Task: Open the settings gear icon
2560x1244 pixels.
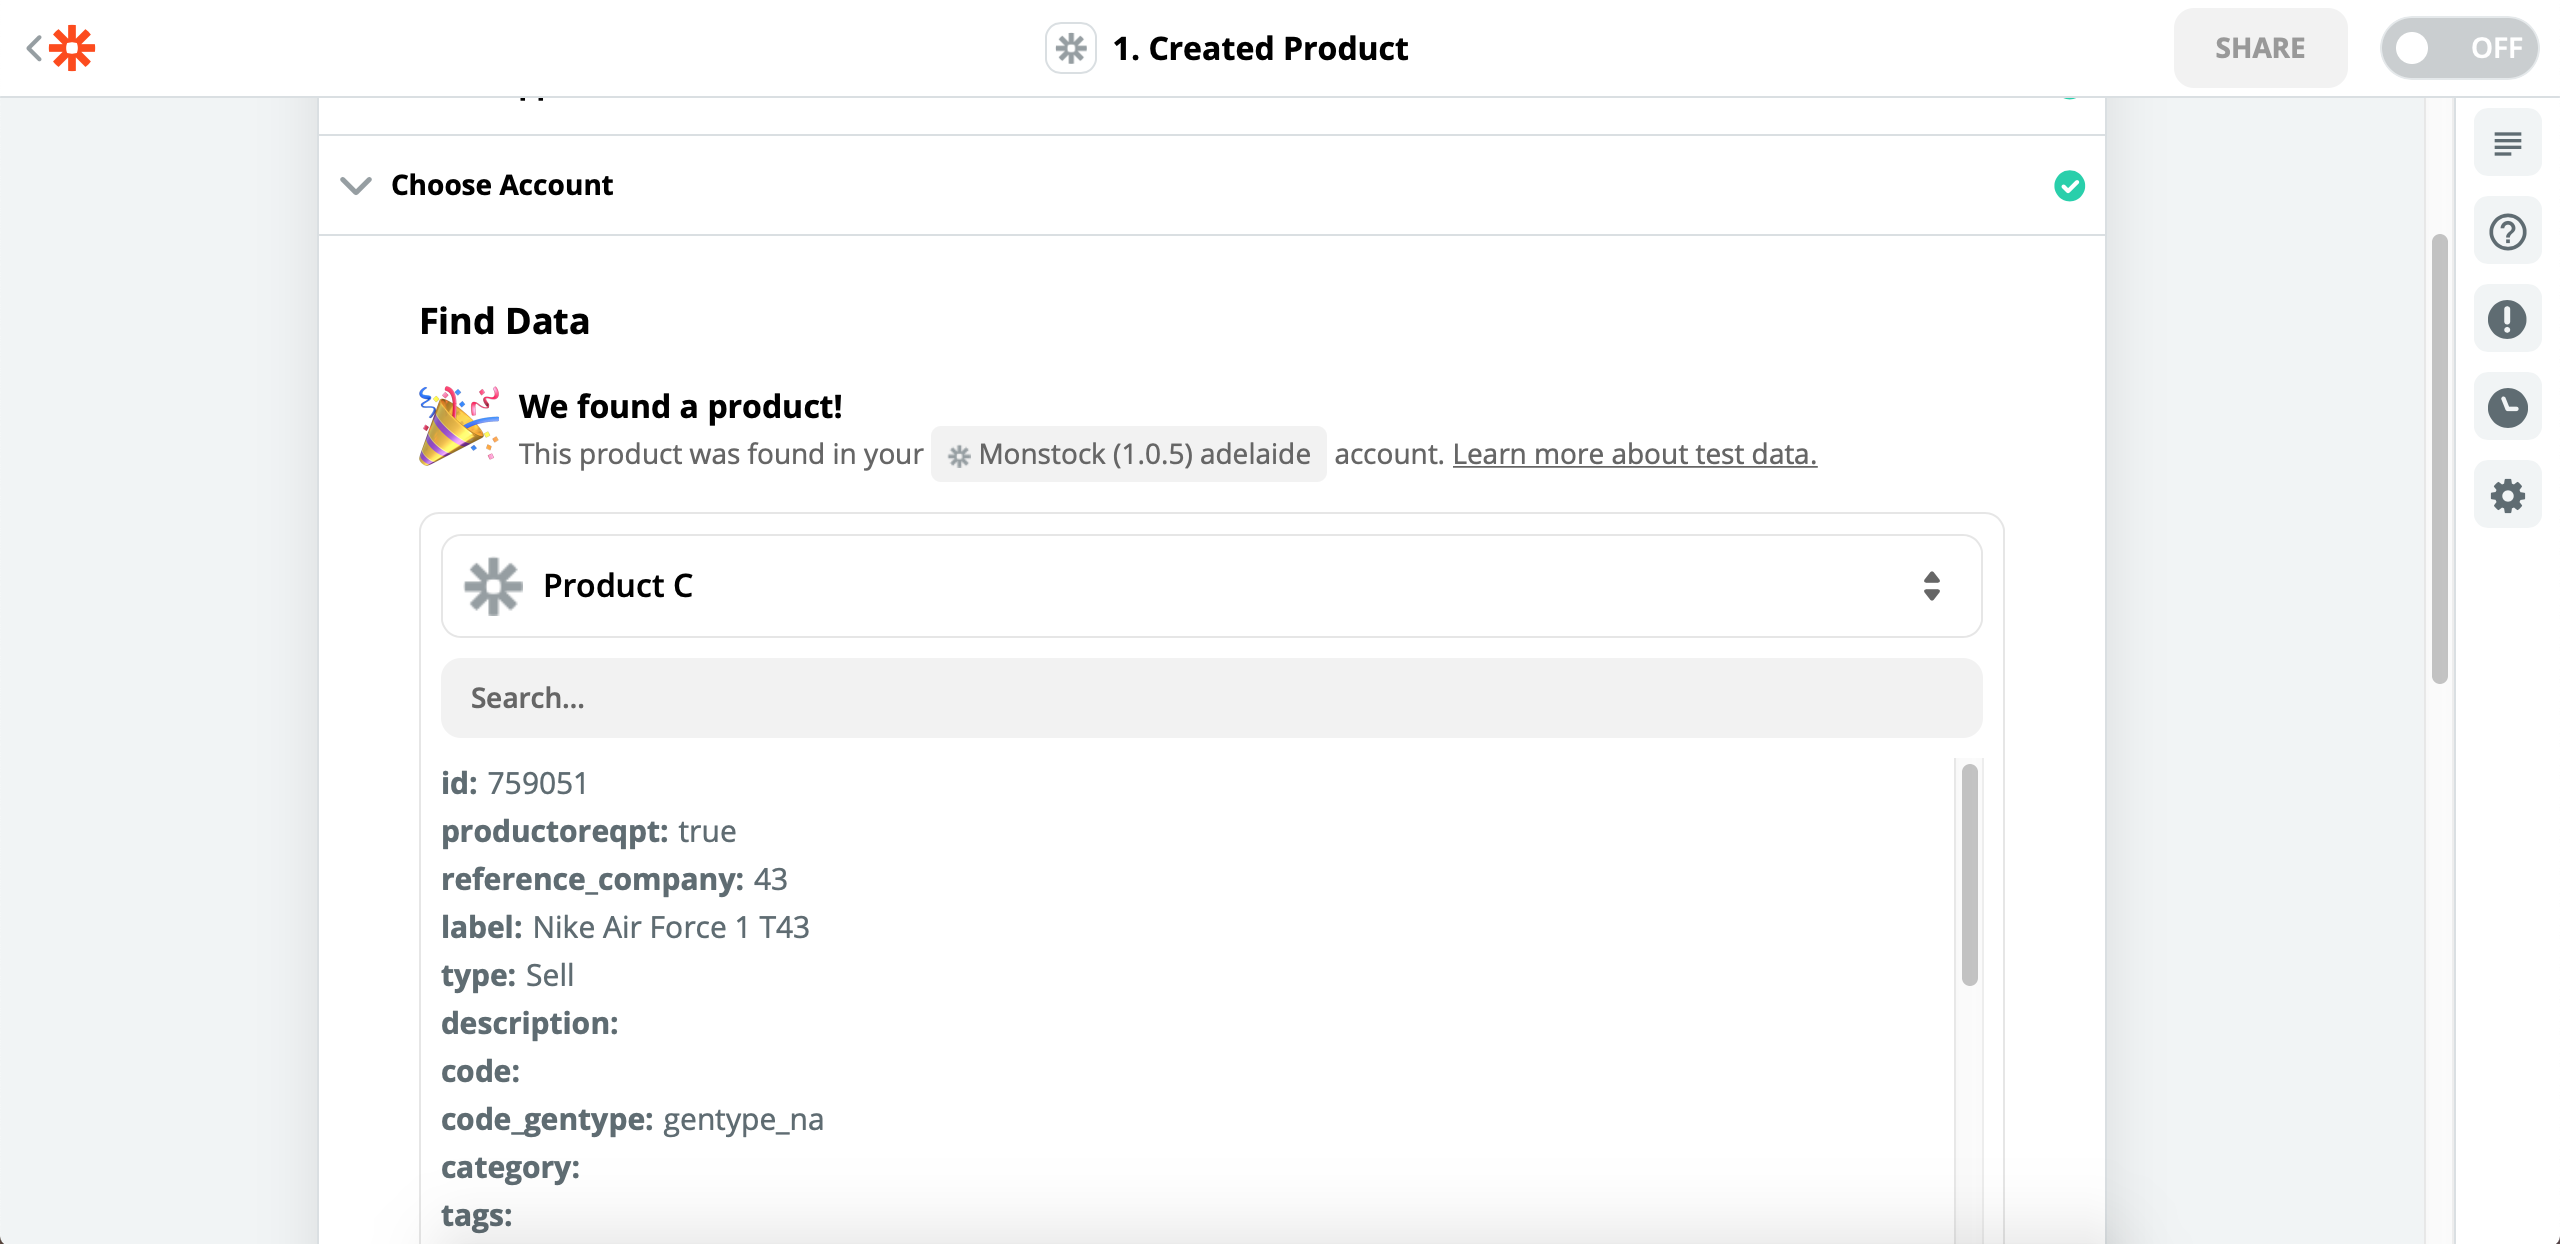Action: [x=2507, y=496]
